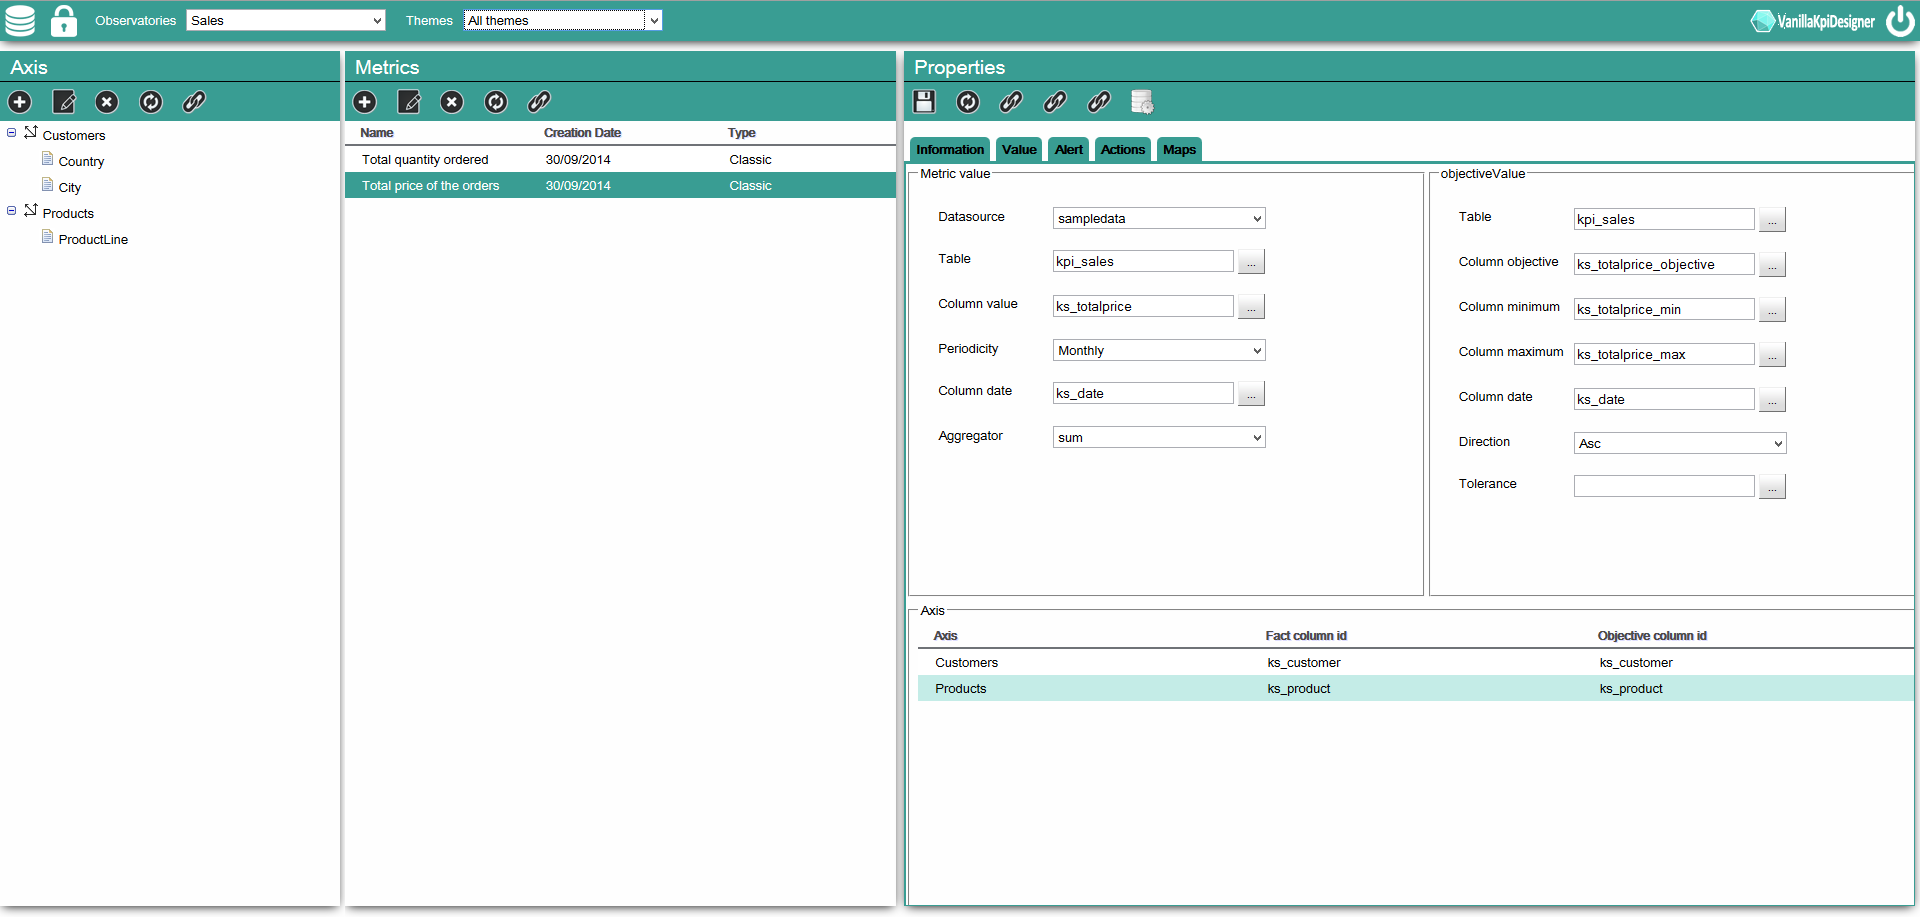The image size is (1920, 917).
Task: Browse for Column minimum
Action: pyautogui.click(x=1772, y=310)
